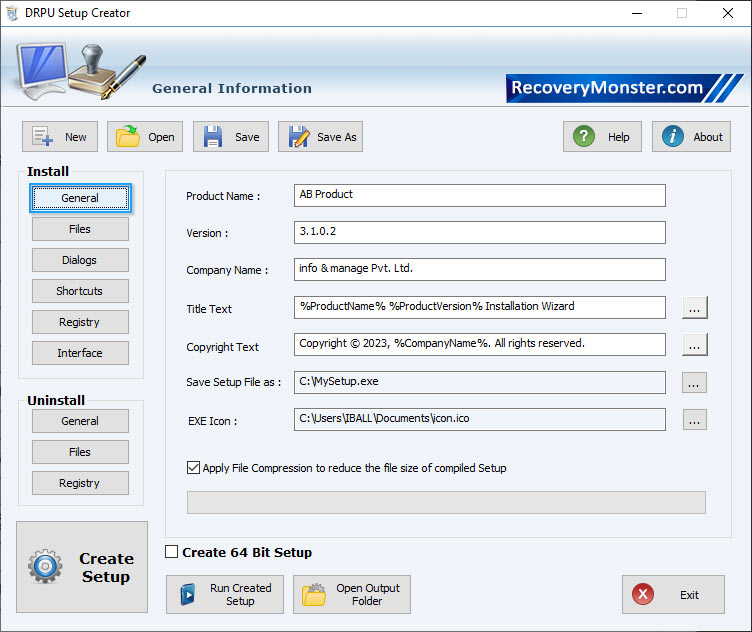Open Install Registry section
This screenshot has width=752, height=632.
(x=80, y=322)
